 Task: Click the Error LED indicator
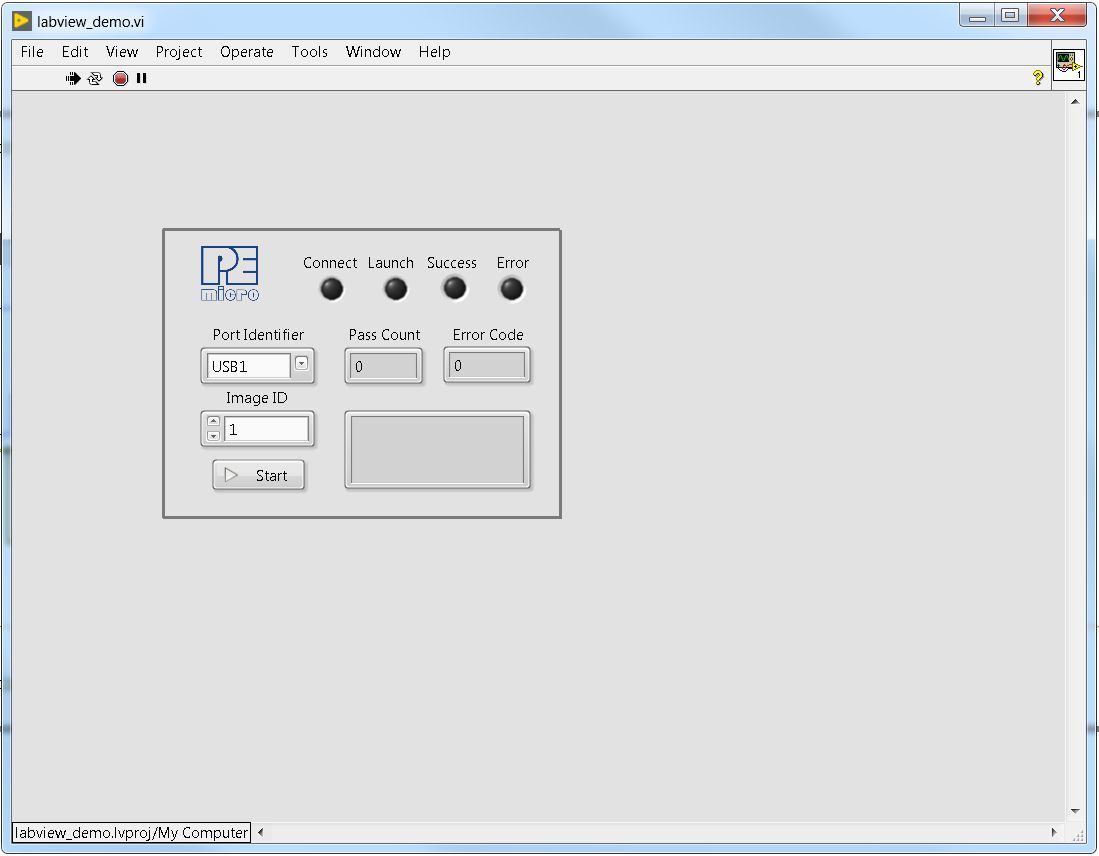(x=512, y=289)
